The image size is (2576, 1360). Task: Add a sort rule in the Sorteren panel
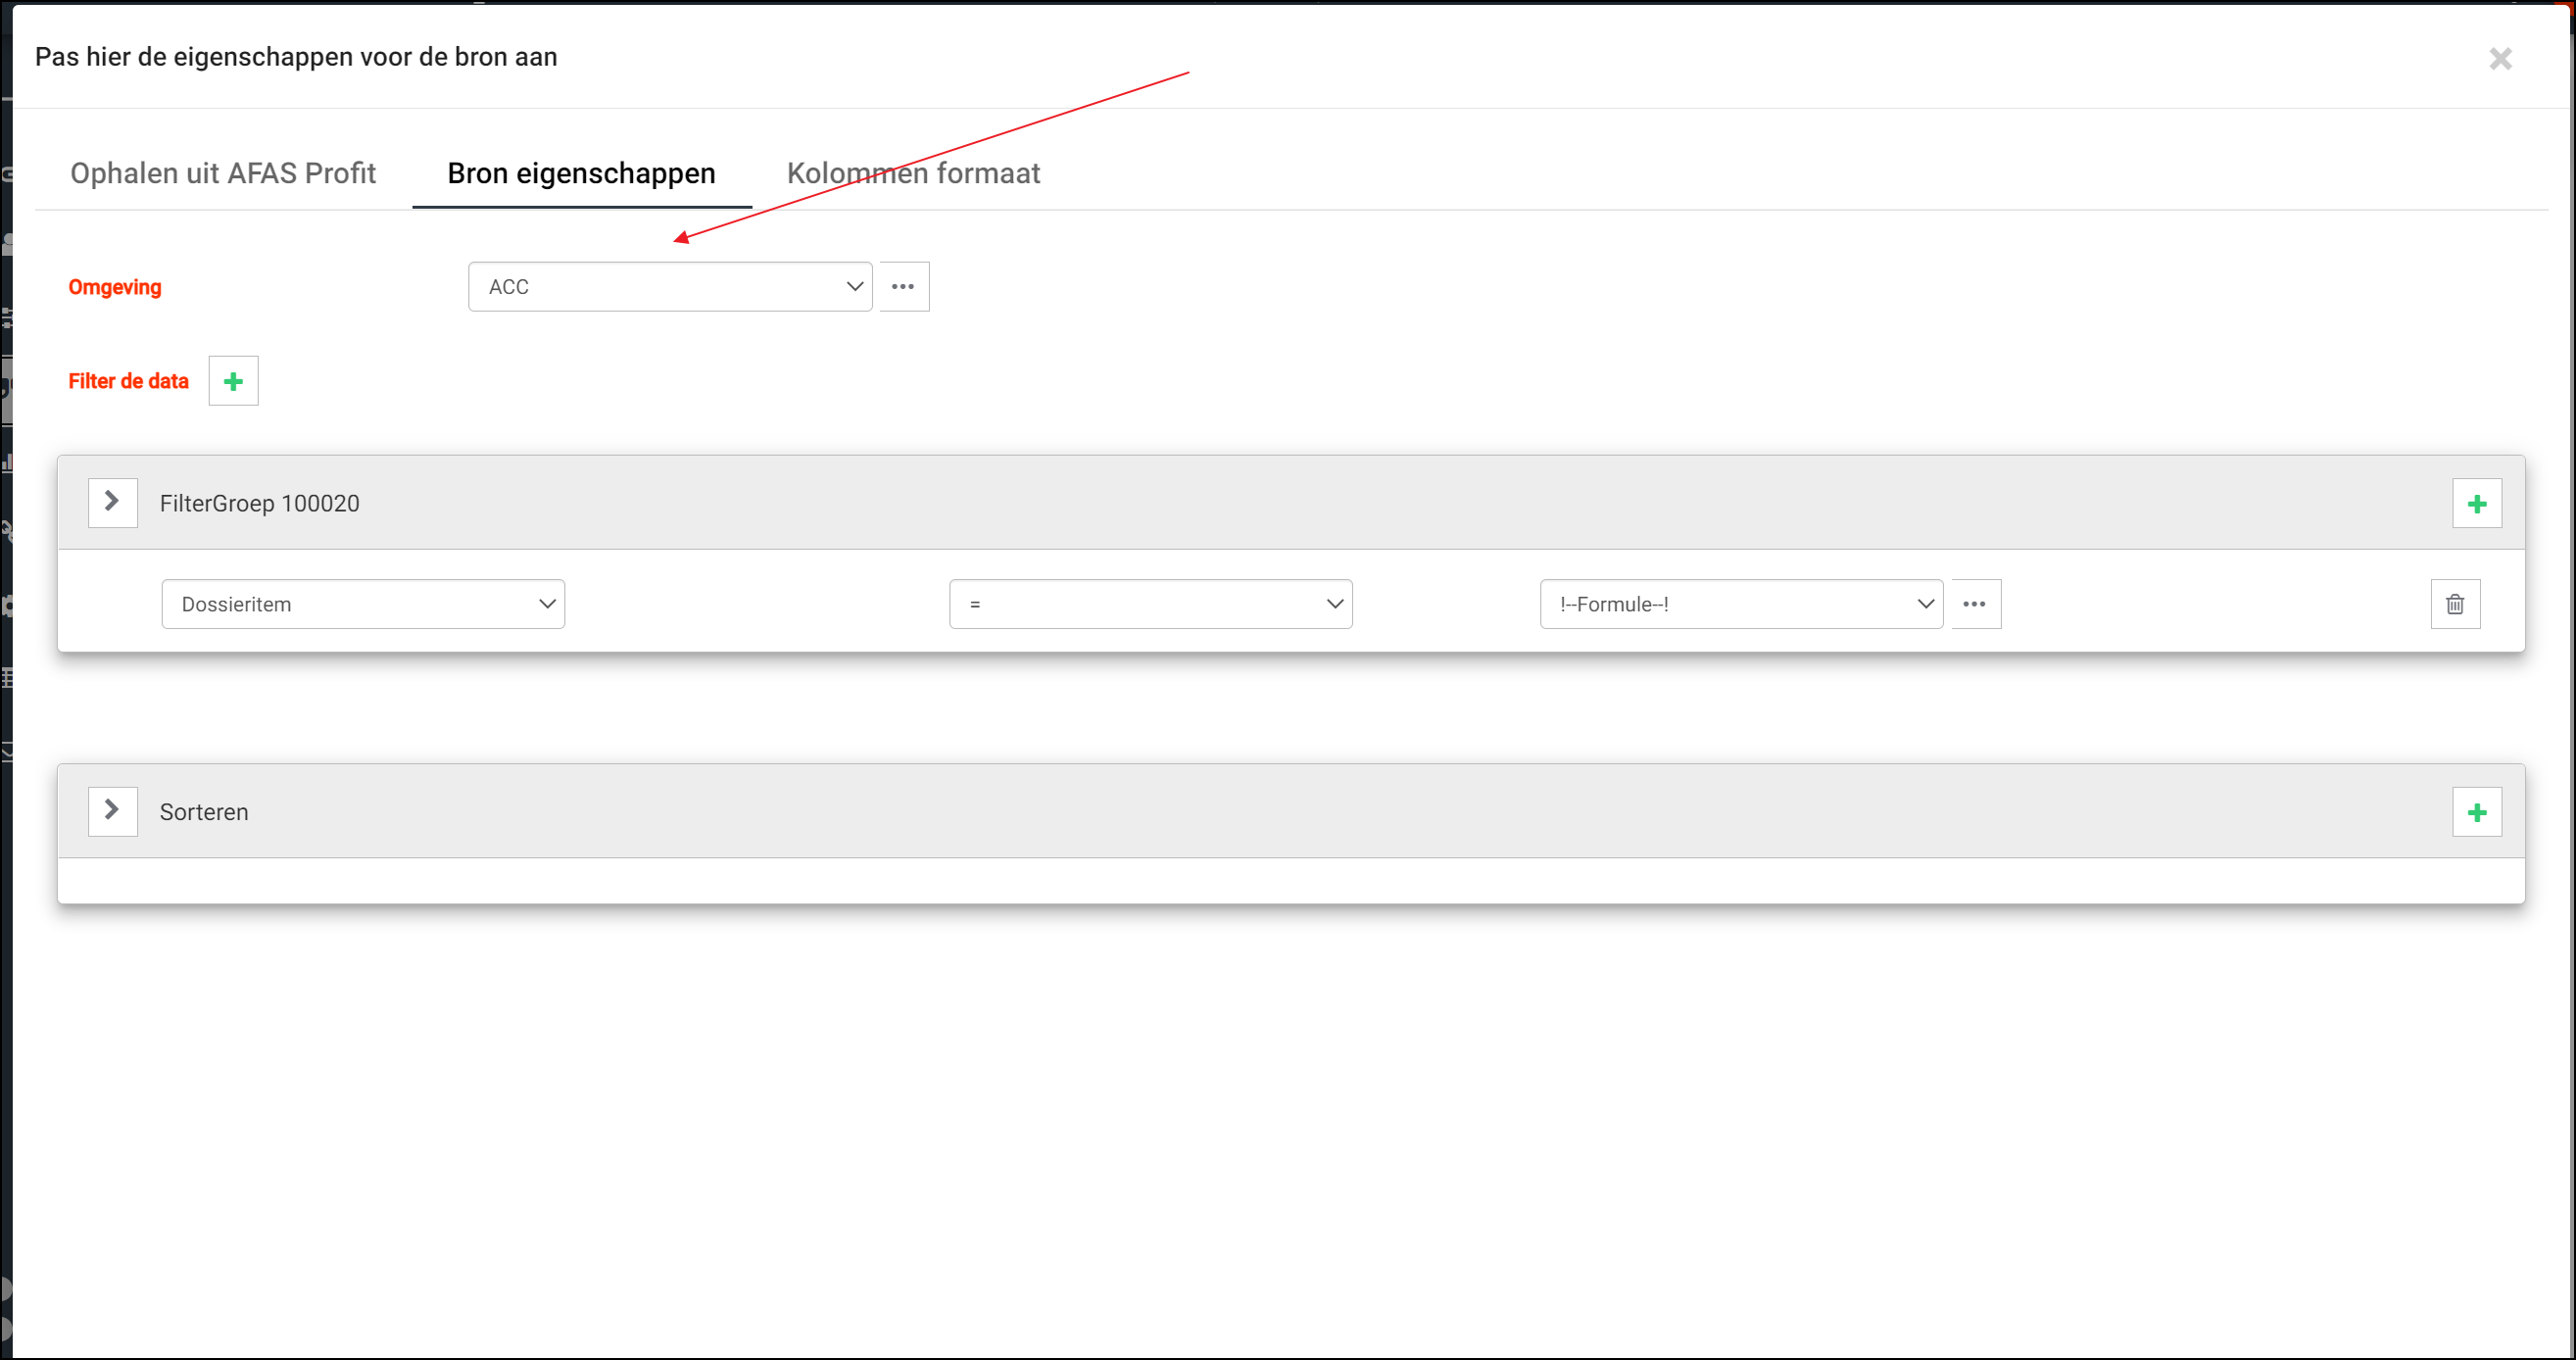(x=2476, y=812)
